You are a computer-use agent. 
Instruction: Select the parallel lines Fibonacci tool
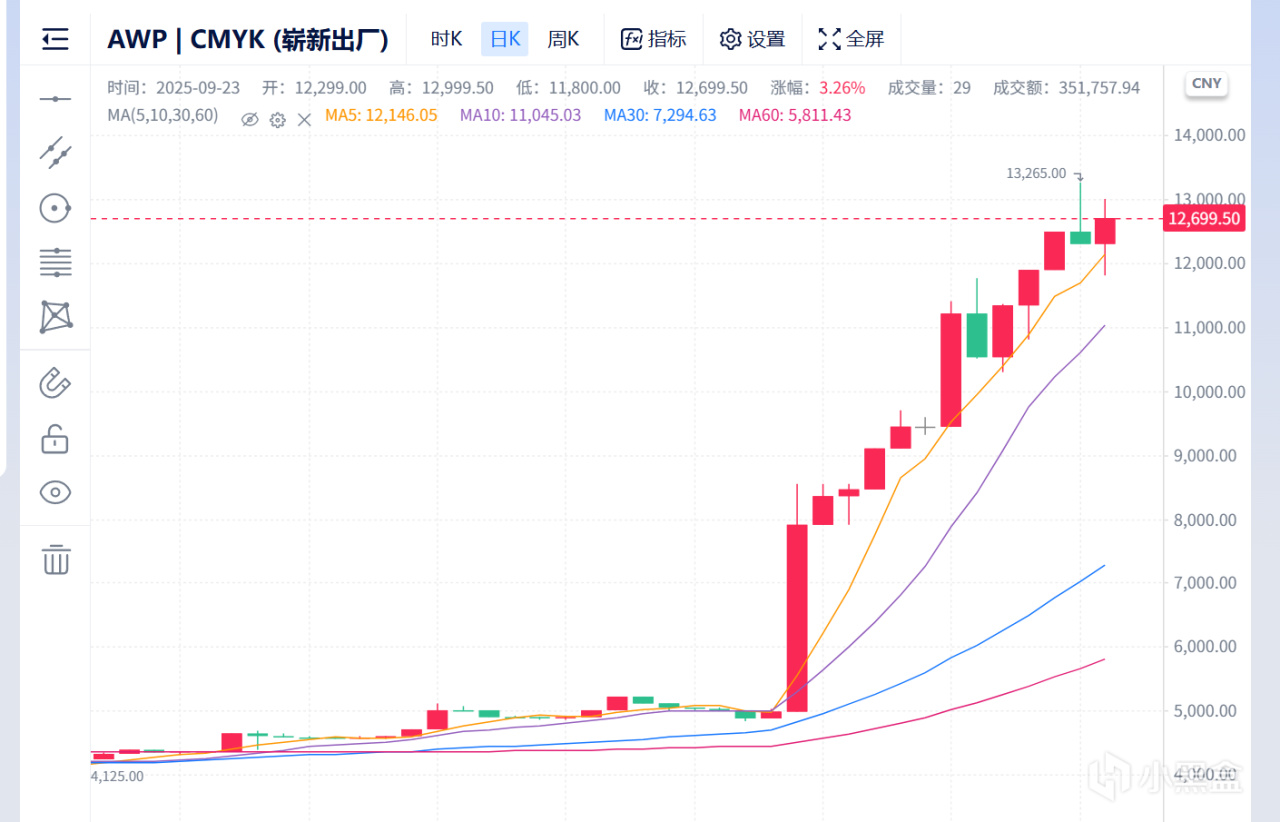55,263
